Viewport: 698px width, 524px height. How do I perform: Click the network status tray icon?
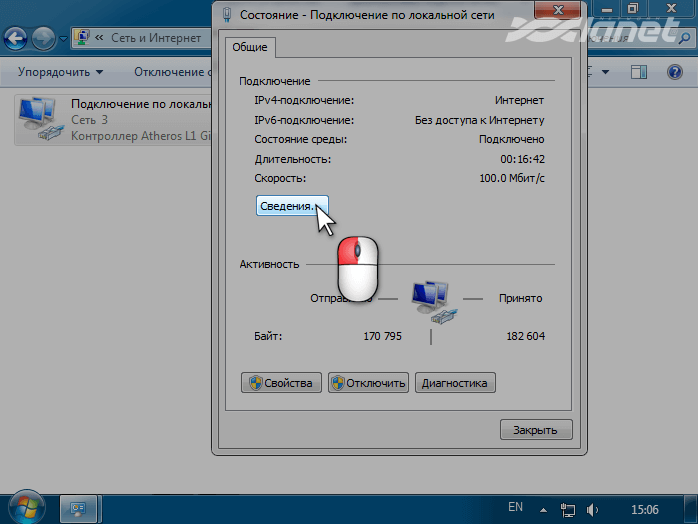[x=570, y=508]
